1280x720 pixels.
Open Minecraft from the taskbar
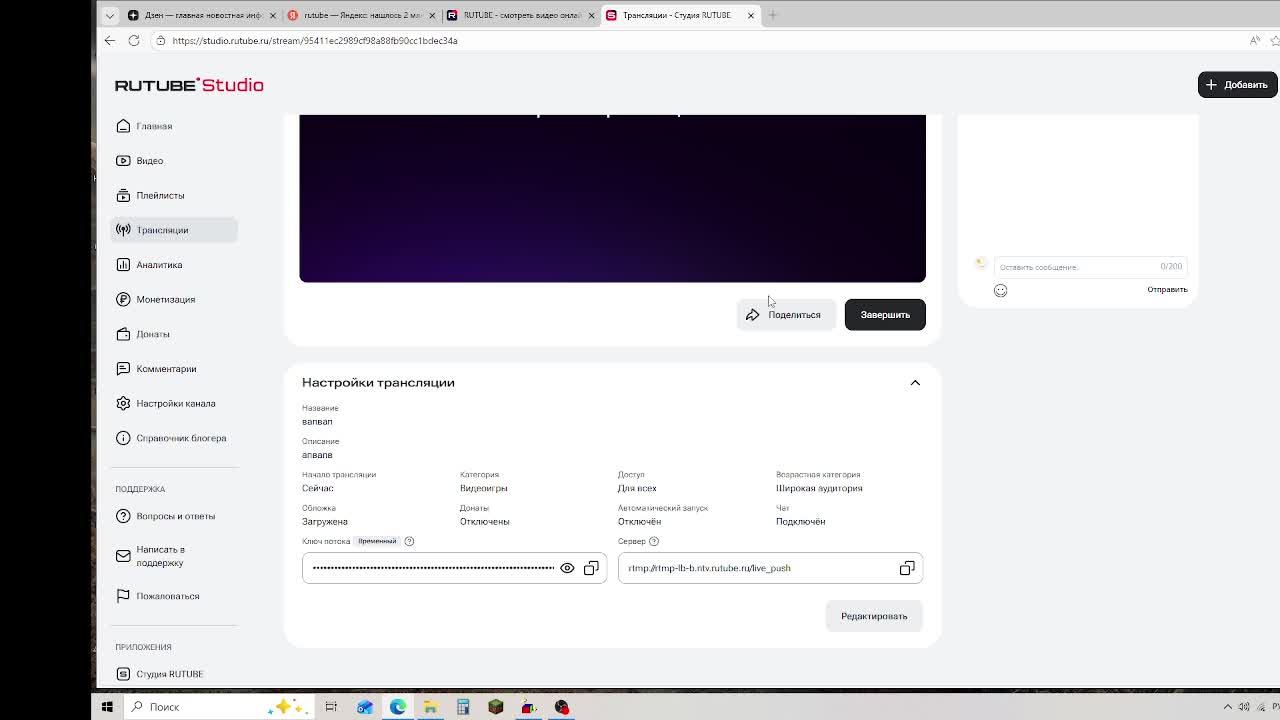point(496,707)
